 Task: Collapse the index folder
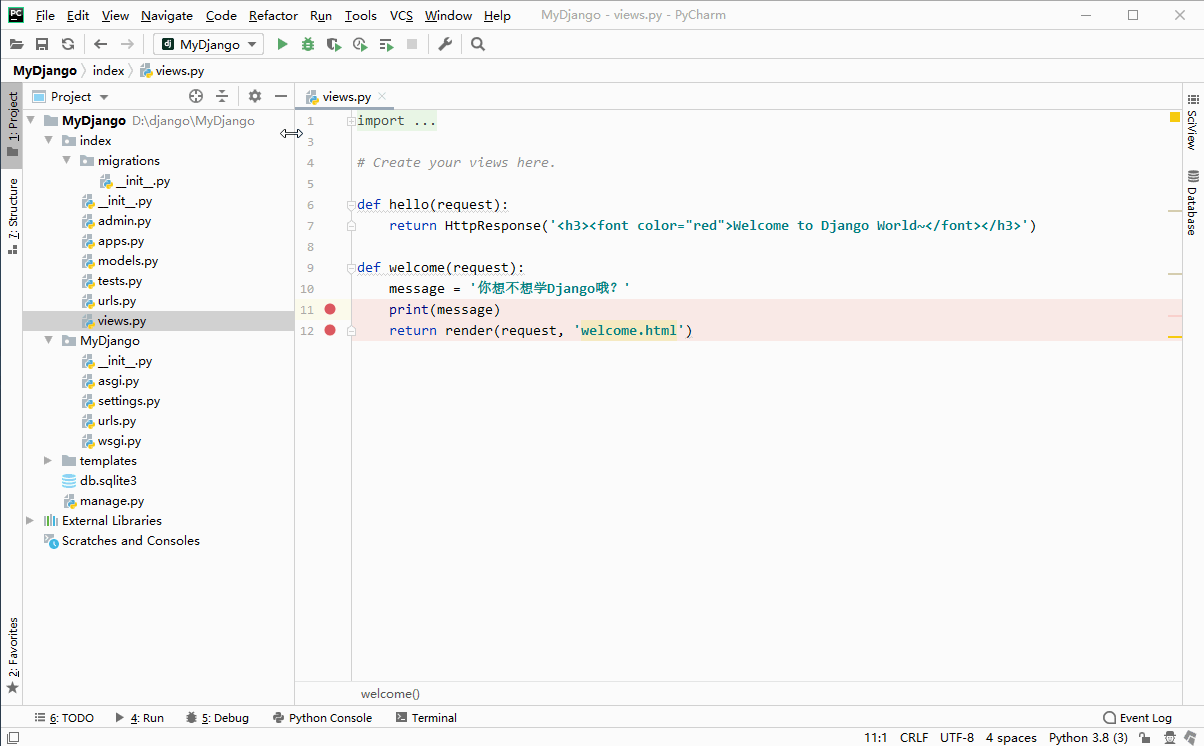click(x=48, y=141)
